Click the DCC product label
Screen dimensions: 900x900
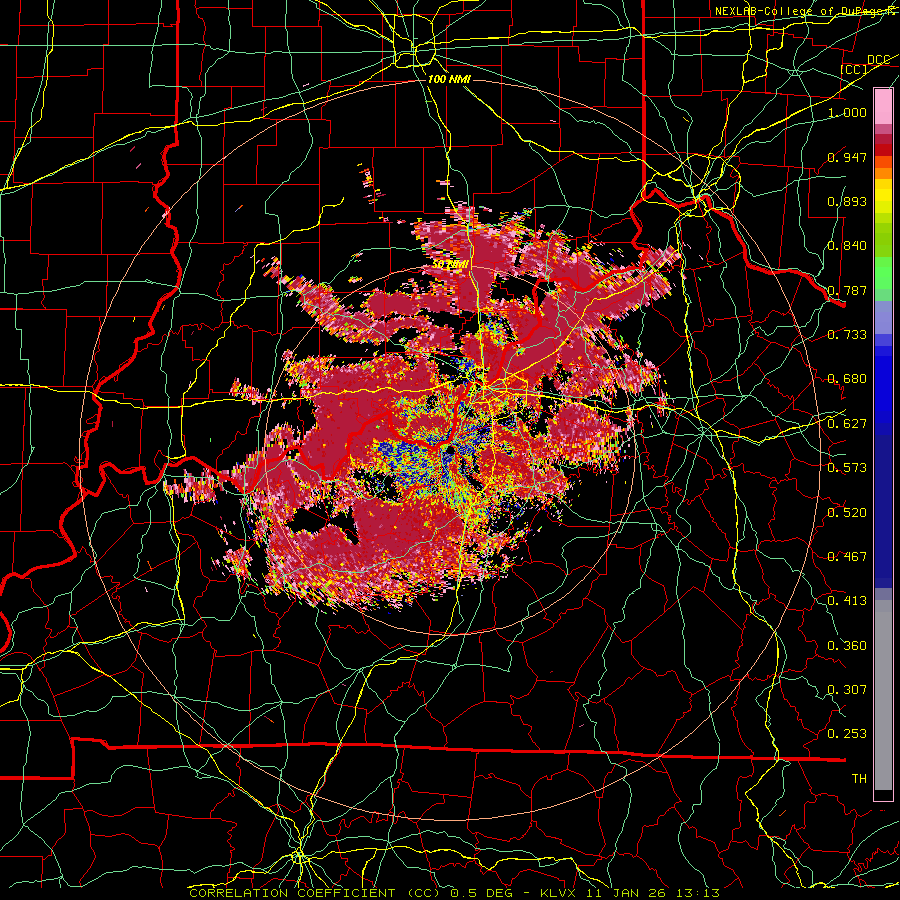pos(878,60)
